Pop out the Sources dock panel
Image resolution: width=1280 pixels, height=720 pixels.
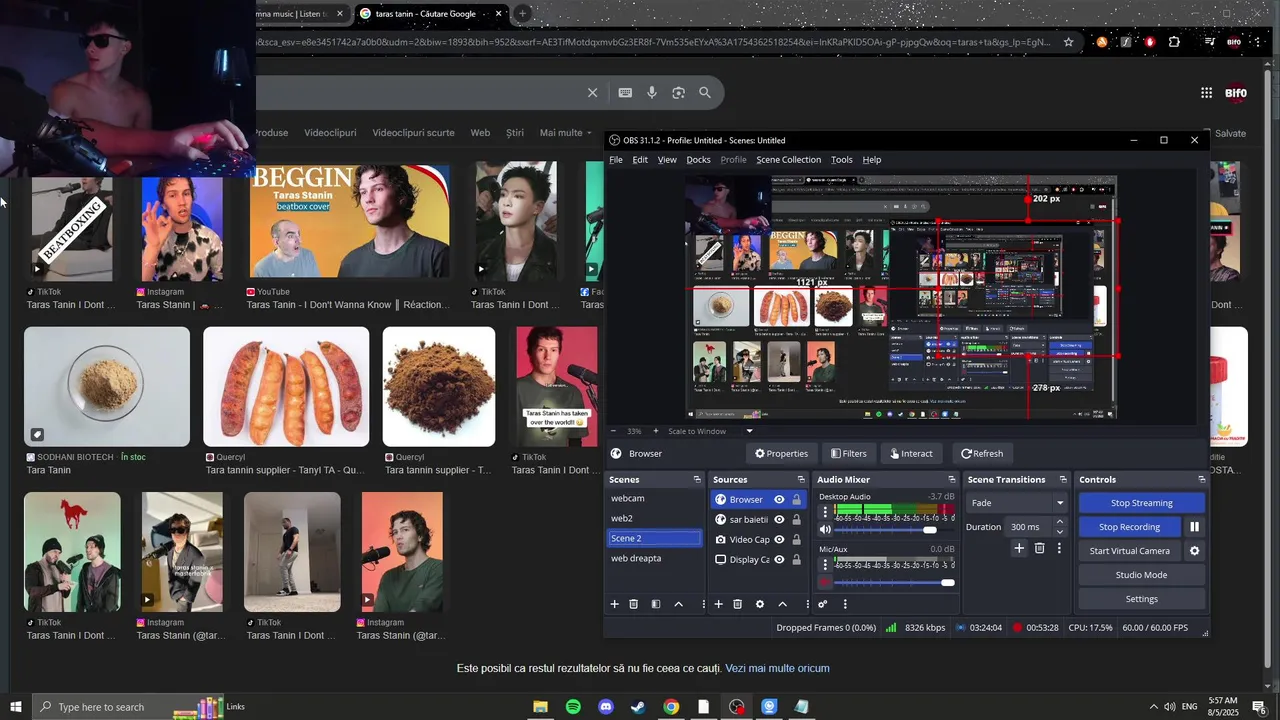pyautogui.click(x=801, y=480)
